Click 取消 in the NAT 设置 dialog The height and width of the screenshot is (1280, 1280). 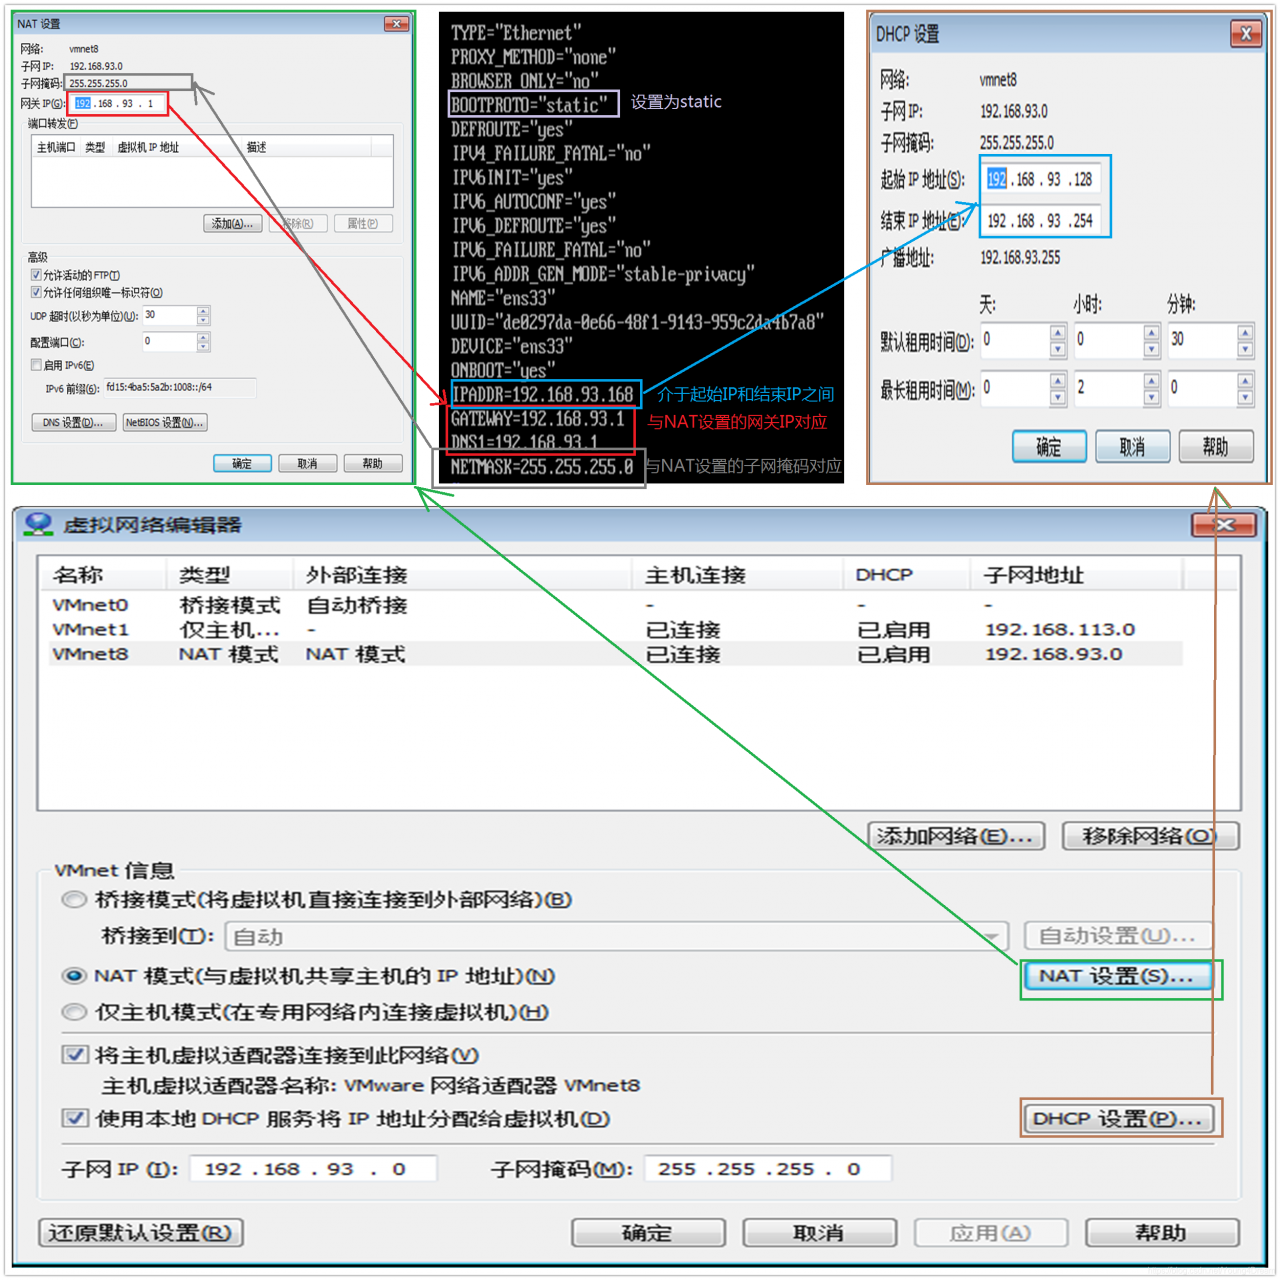[x=308, y=464]
